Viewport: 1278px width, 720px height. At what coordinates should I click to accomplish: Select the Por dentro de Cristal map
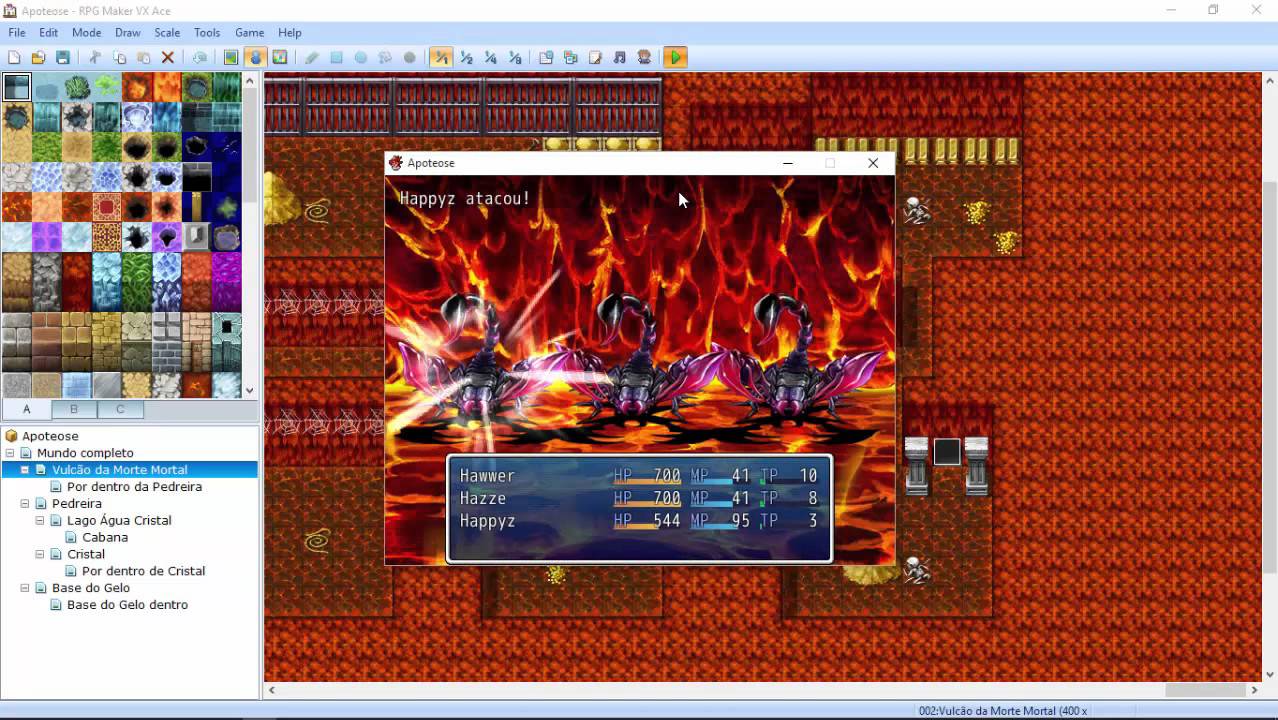click(143, 571)
